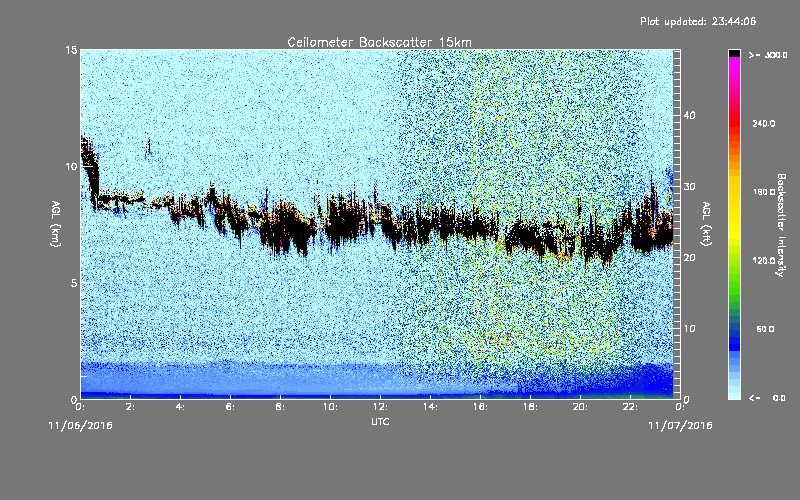Click the 10 km tick on left axis
Viewport: 800px width, 500px height.
[x=71, y=166]
